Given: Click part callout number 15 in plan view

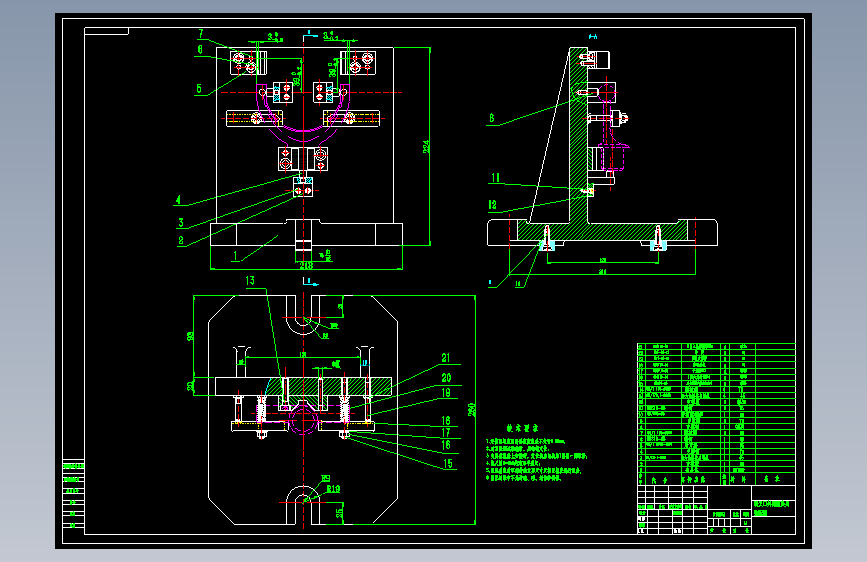Looking at the screenshot, I should 448,464.
